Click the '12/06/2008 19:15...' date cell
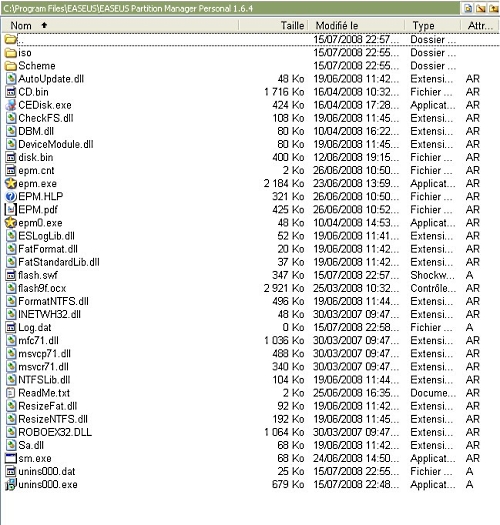The width and height of the screenshot is (500, 525). [356, 157]
